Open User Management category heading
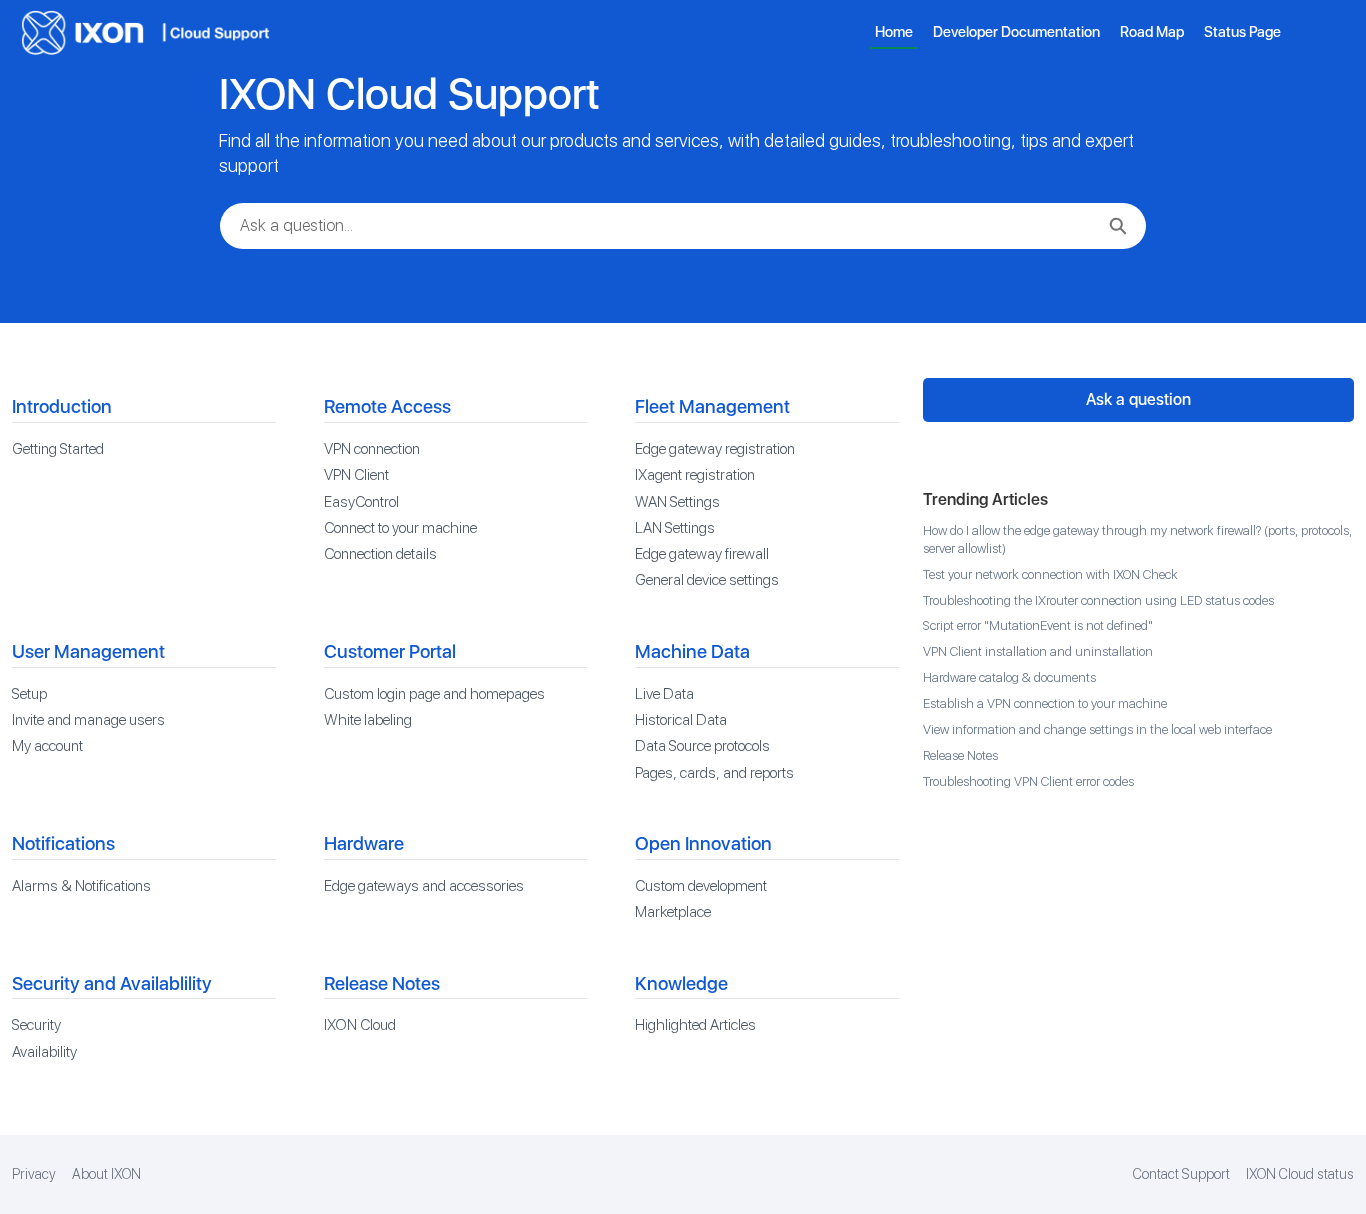Image resolution: width=1366 pixels, height=1214 pixels. click(x=88, y=652)
